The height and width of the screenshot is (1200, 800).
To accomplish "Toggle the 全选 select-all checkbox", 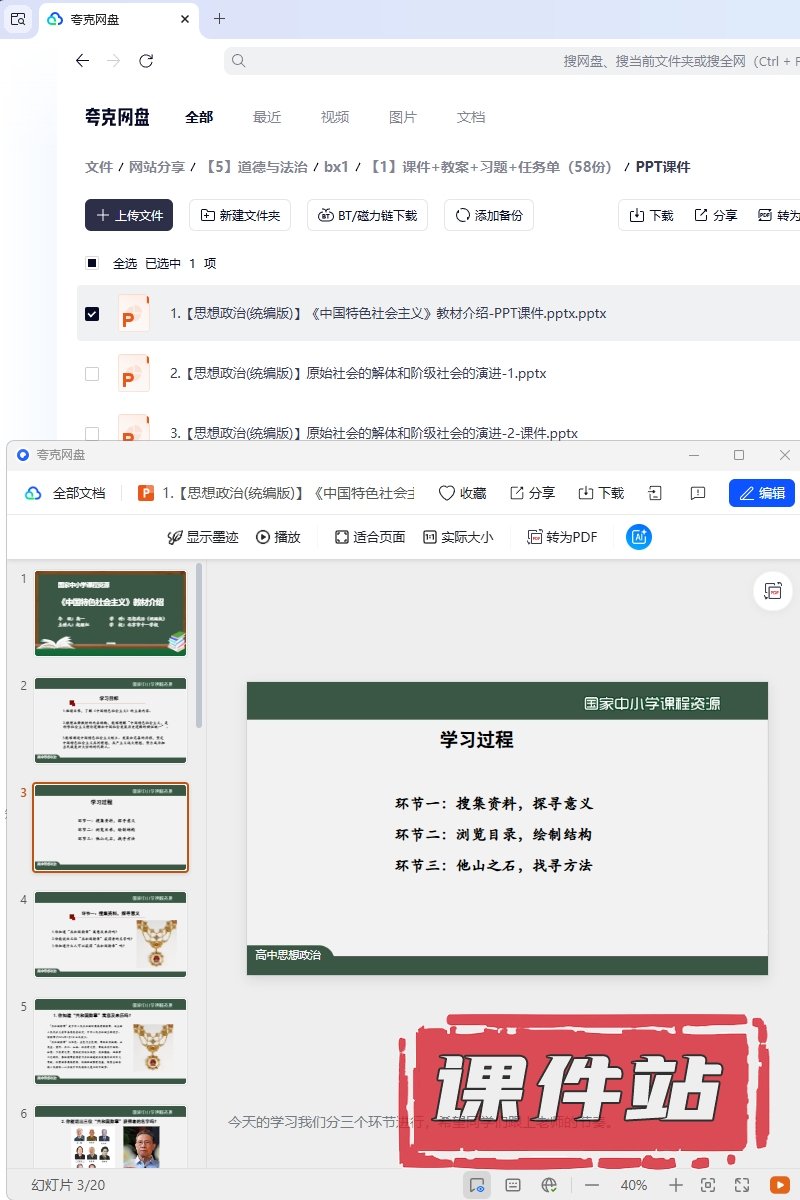I will click(x=92, y=263).
